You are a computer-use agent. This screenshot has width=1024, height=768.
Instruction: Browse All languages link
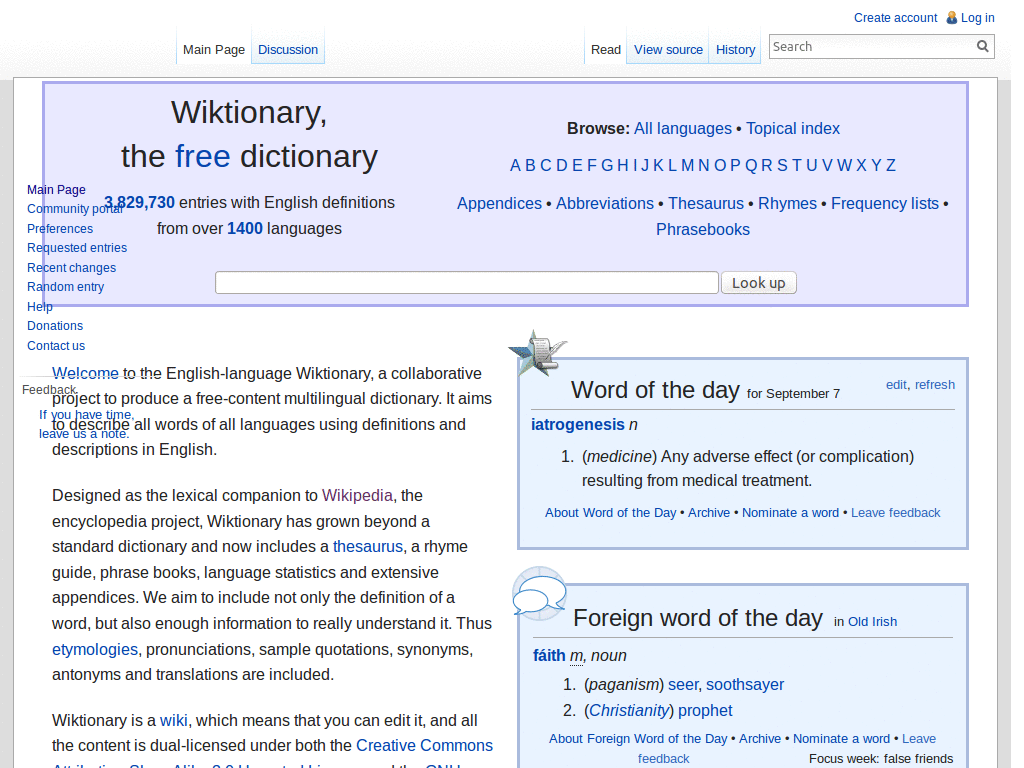point(682,129)
